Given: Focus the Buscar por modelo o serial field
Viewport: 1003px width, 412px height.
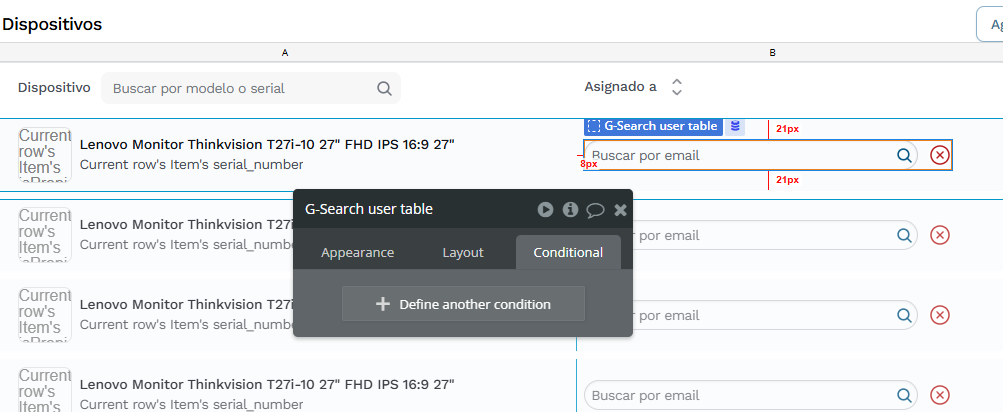Looking at the screenshot, I should [251, 88].
